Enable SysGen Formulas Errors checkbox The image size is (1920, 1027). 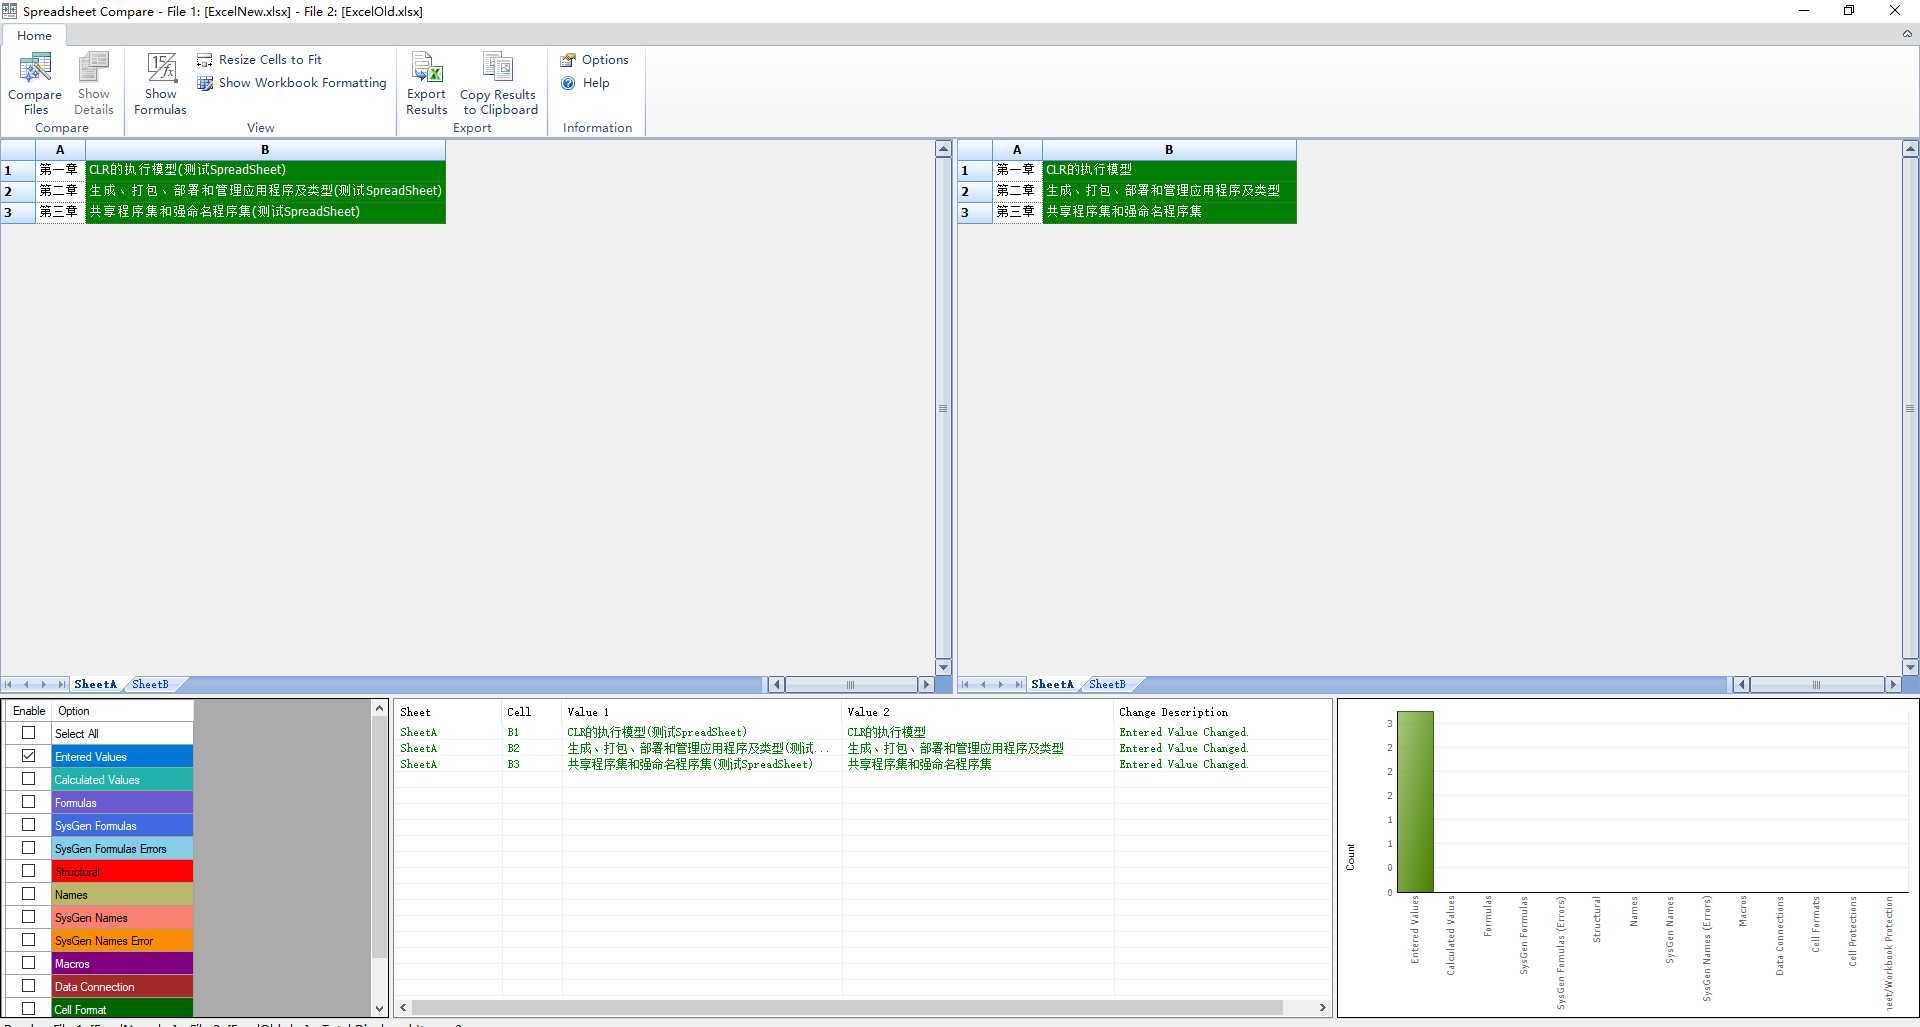click(x=28, y=848)
